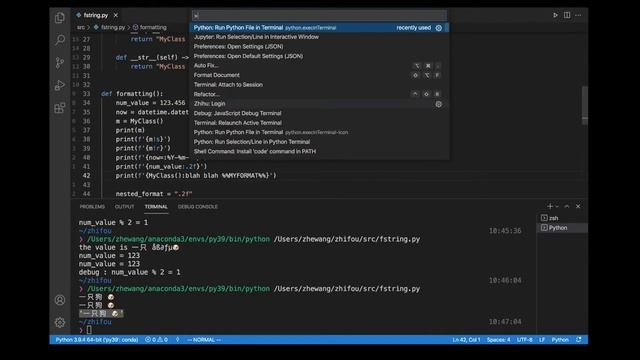The image size is (640, 360).
Task: Change file encoding UTF-8 in status bar
Action: point(524,340)
